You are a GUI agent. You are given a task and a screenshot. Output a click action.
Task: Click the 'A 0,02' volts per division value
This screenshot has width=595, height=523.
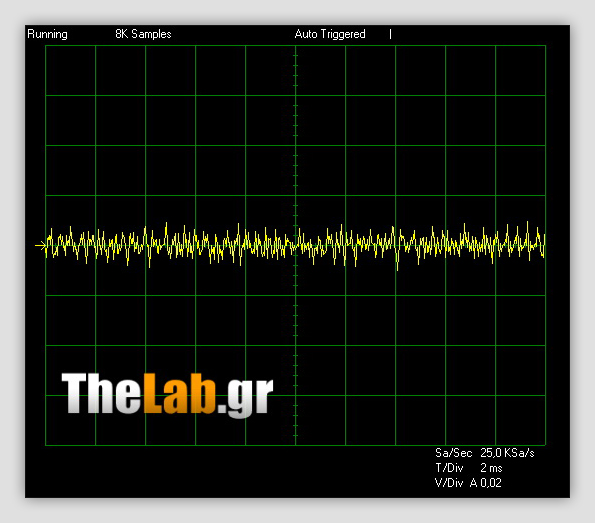(x=486, y=483)
